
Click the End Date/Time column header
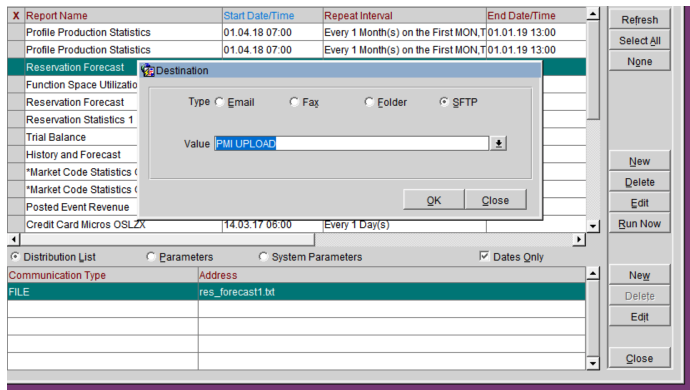(536, 15)
